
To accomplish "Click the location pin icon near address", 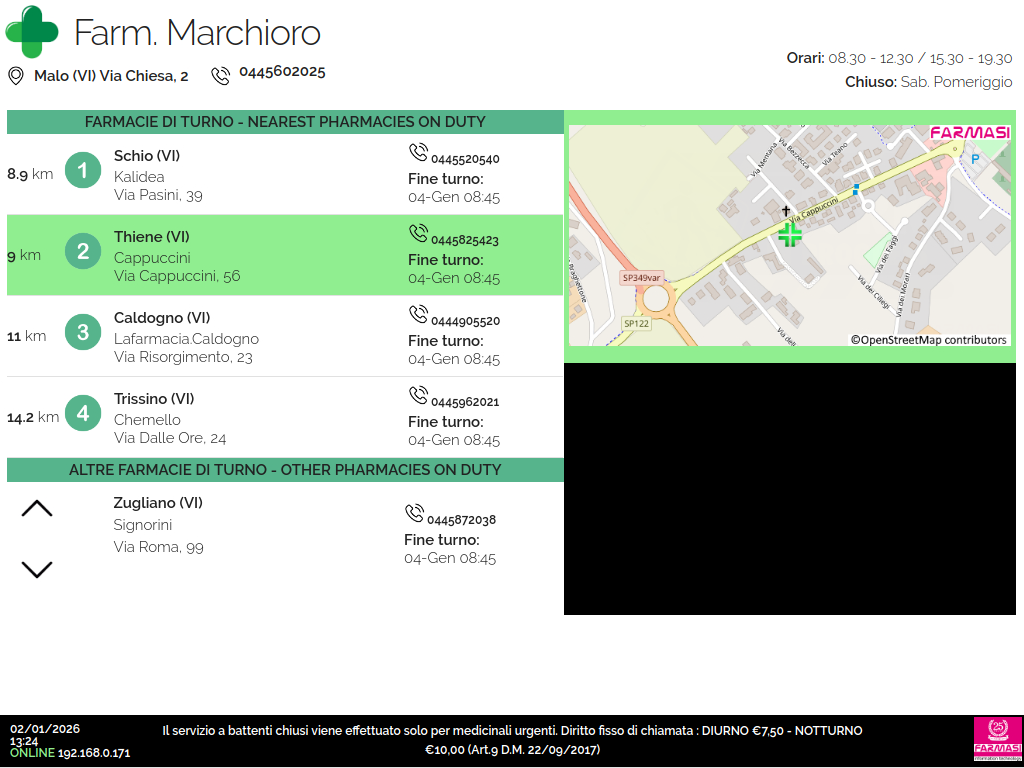I will click(x=16, y=76).
